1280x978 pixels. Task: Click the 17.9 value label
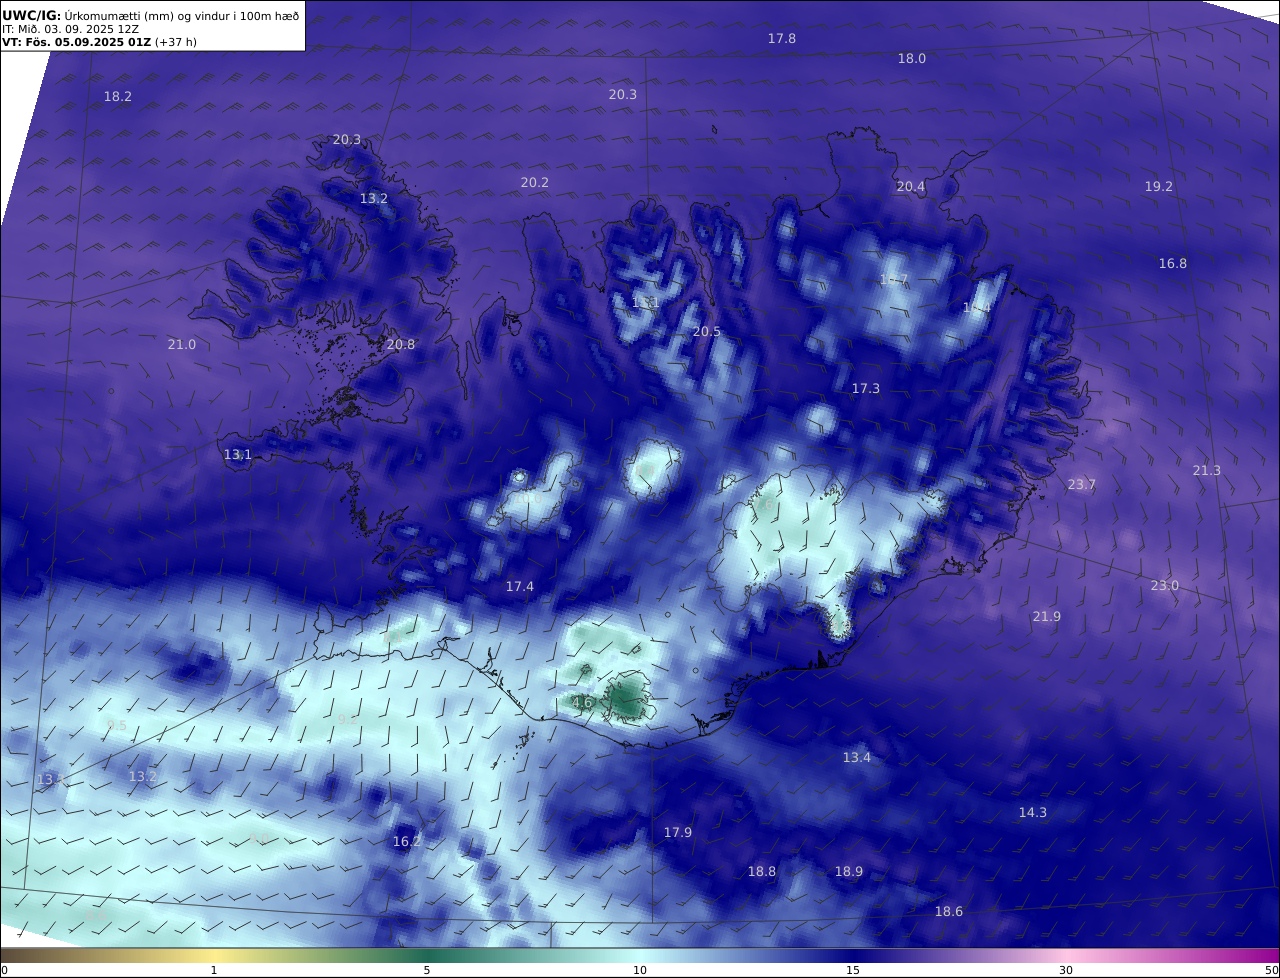(x=678, y=832)
